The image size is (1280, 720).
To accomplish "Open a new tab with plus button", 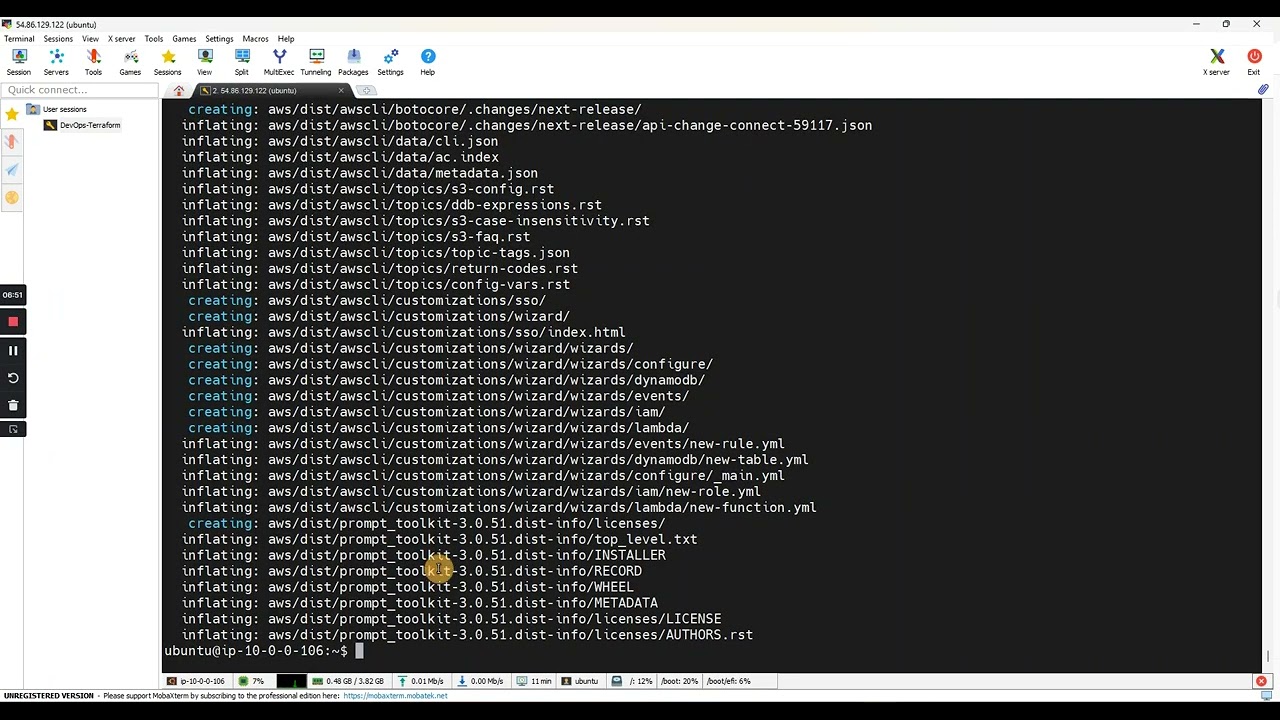I will coord(366,91).
